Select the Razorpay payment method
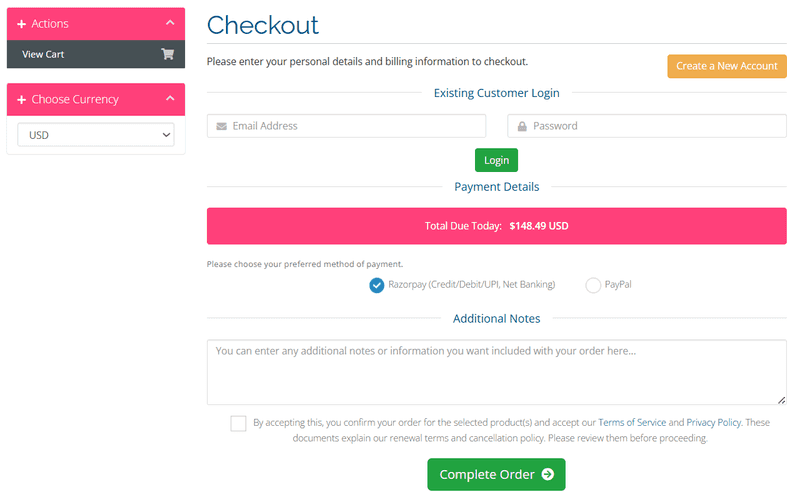 click(377, 285)
